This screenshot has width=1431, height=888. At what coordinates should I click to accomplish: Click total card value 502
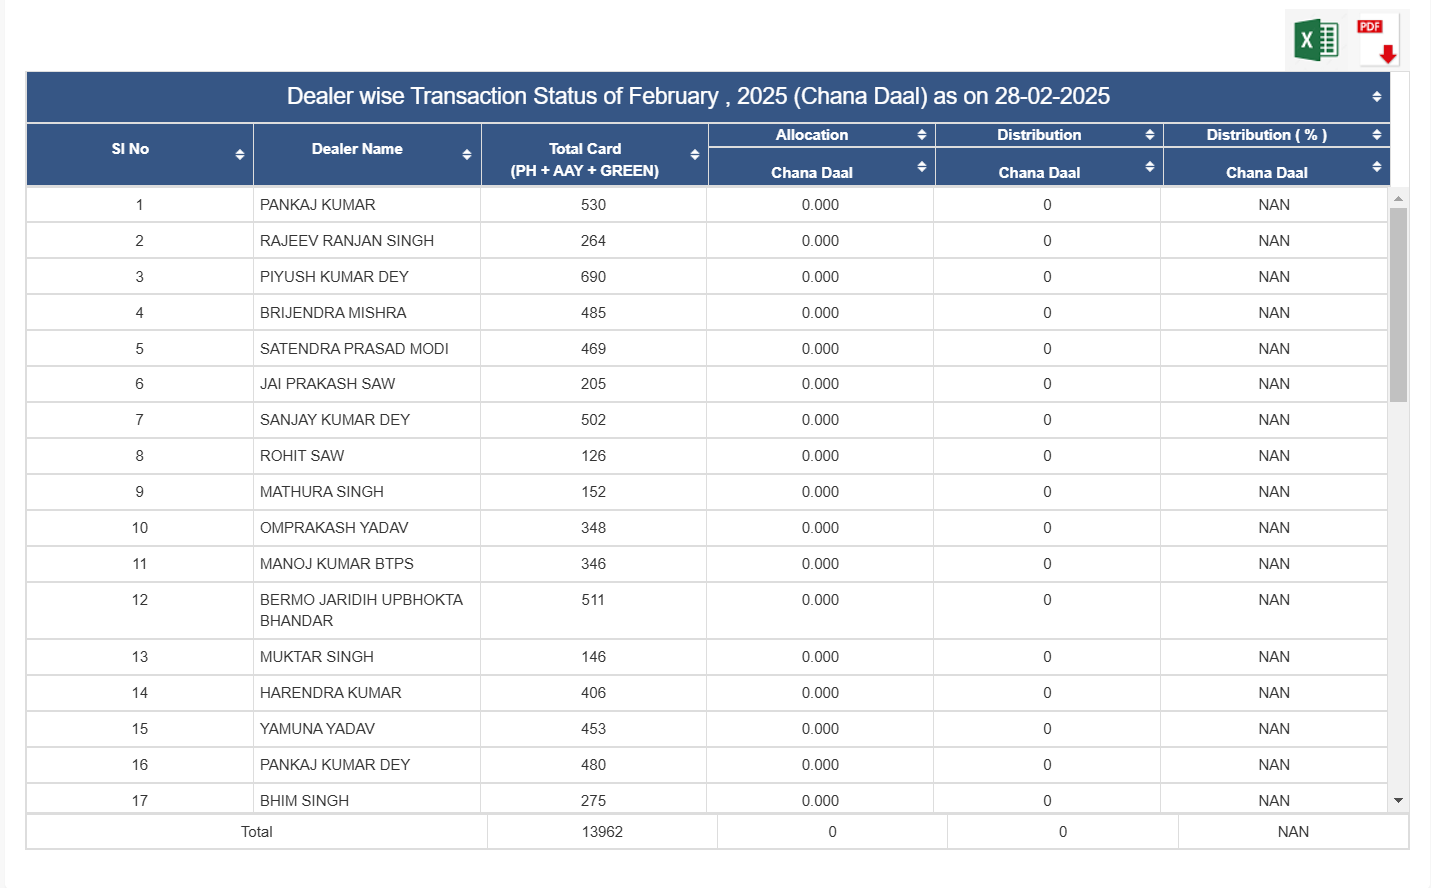click(x=593, y=420)
